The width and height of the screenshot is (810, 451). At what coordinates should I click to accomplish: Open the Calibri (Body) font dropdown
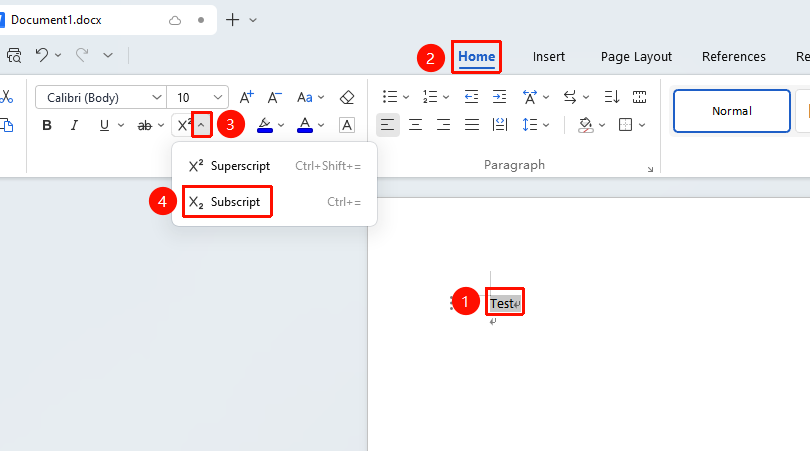101,97
